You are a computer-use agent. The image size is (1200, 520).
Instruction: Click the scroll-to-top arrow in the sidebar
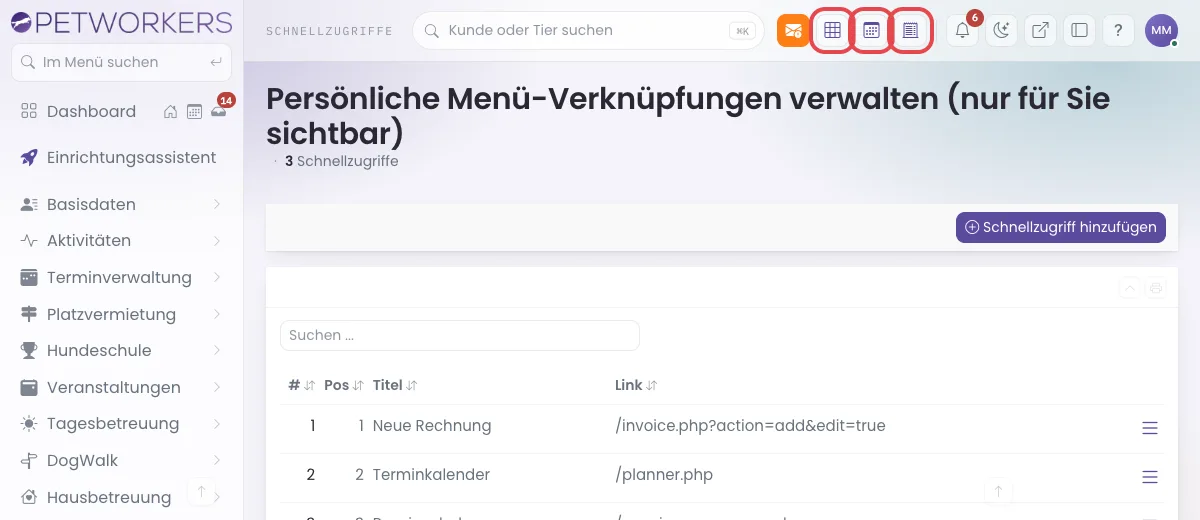(x=201, y=491)
